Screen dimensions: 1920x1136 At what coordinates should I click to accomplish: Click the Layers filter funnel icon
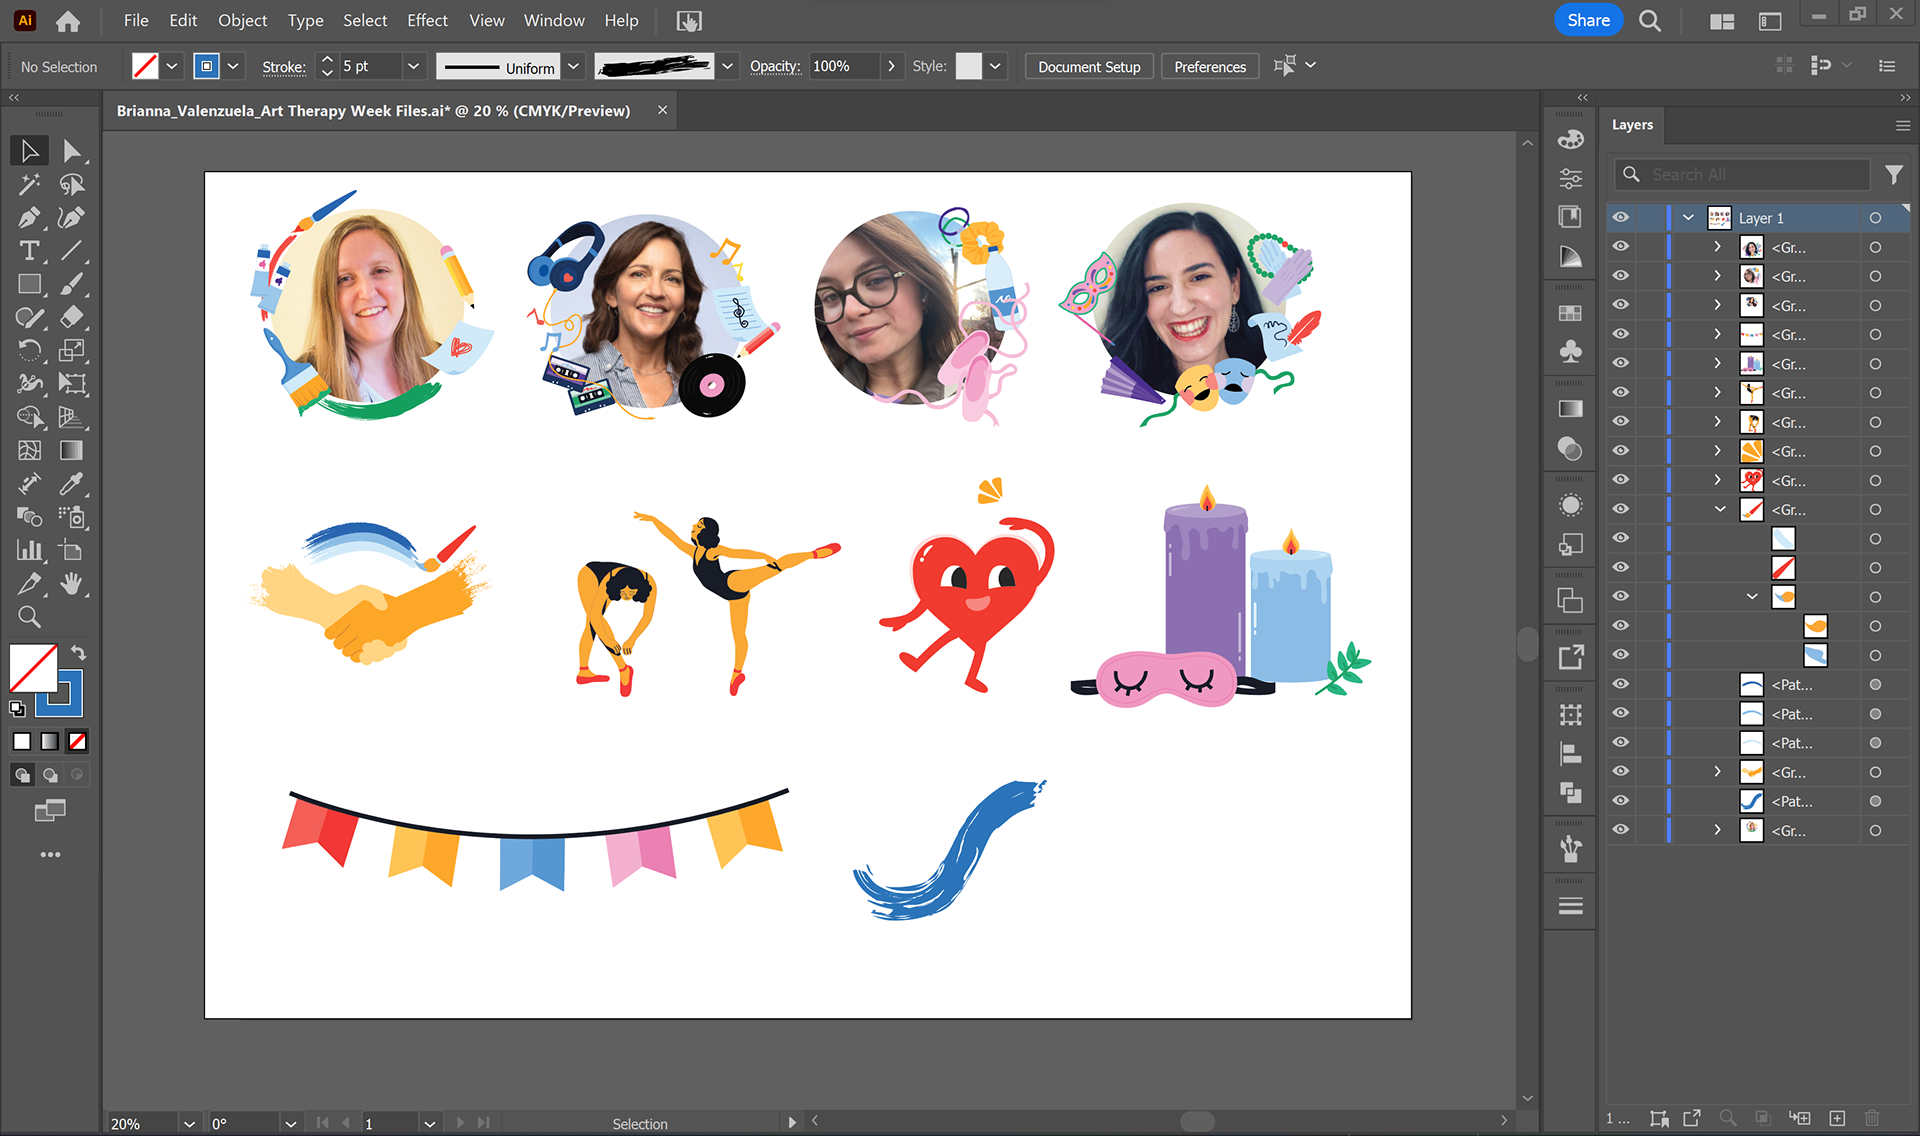point(1893,174)
